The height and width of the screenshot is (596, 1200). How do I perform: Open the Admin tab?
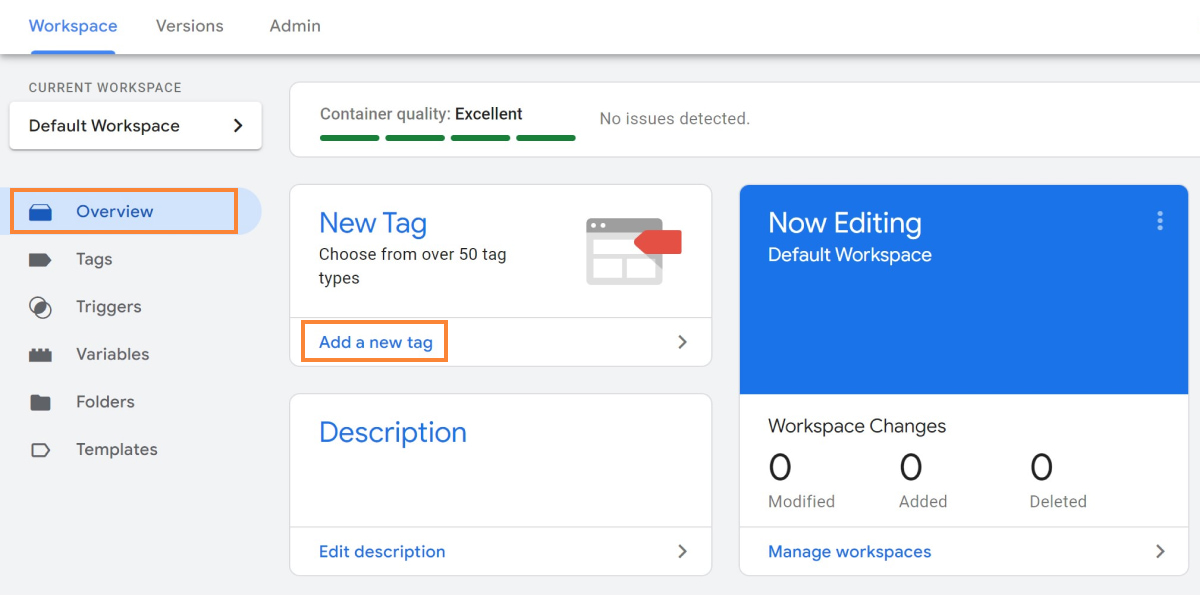click(x=295, y=26)
